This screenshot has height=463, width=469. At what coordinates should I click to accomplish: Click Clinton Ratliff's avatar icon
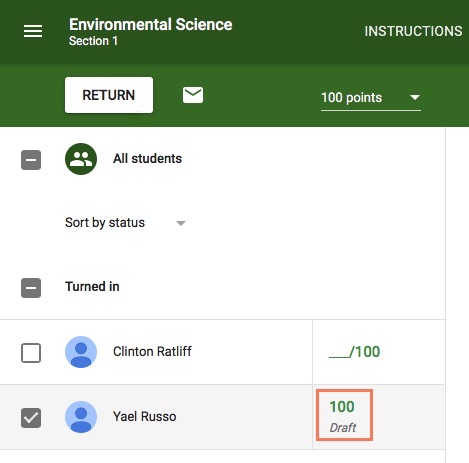point(81,352)
